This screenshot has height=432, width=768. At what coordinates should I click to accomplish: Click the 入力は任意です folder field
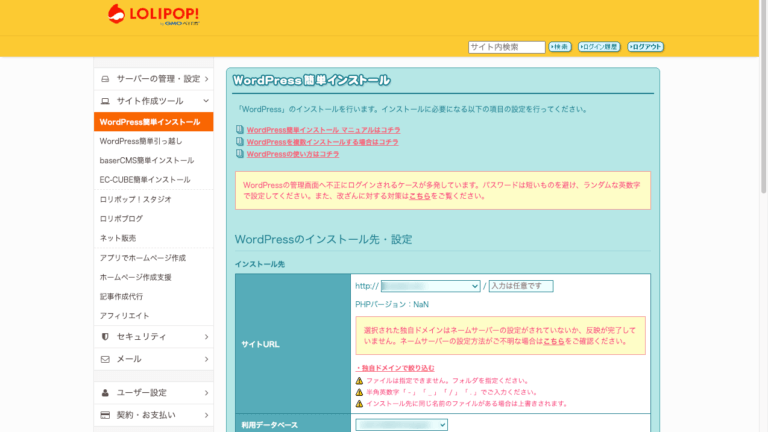(521, 286)
